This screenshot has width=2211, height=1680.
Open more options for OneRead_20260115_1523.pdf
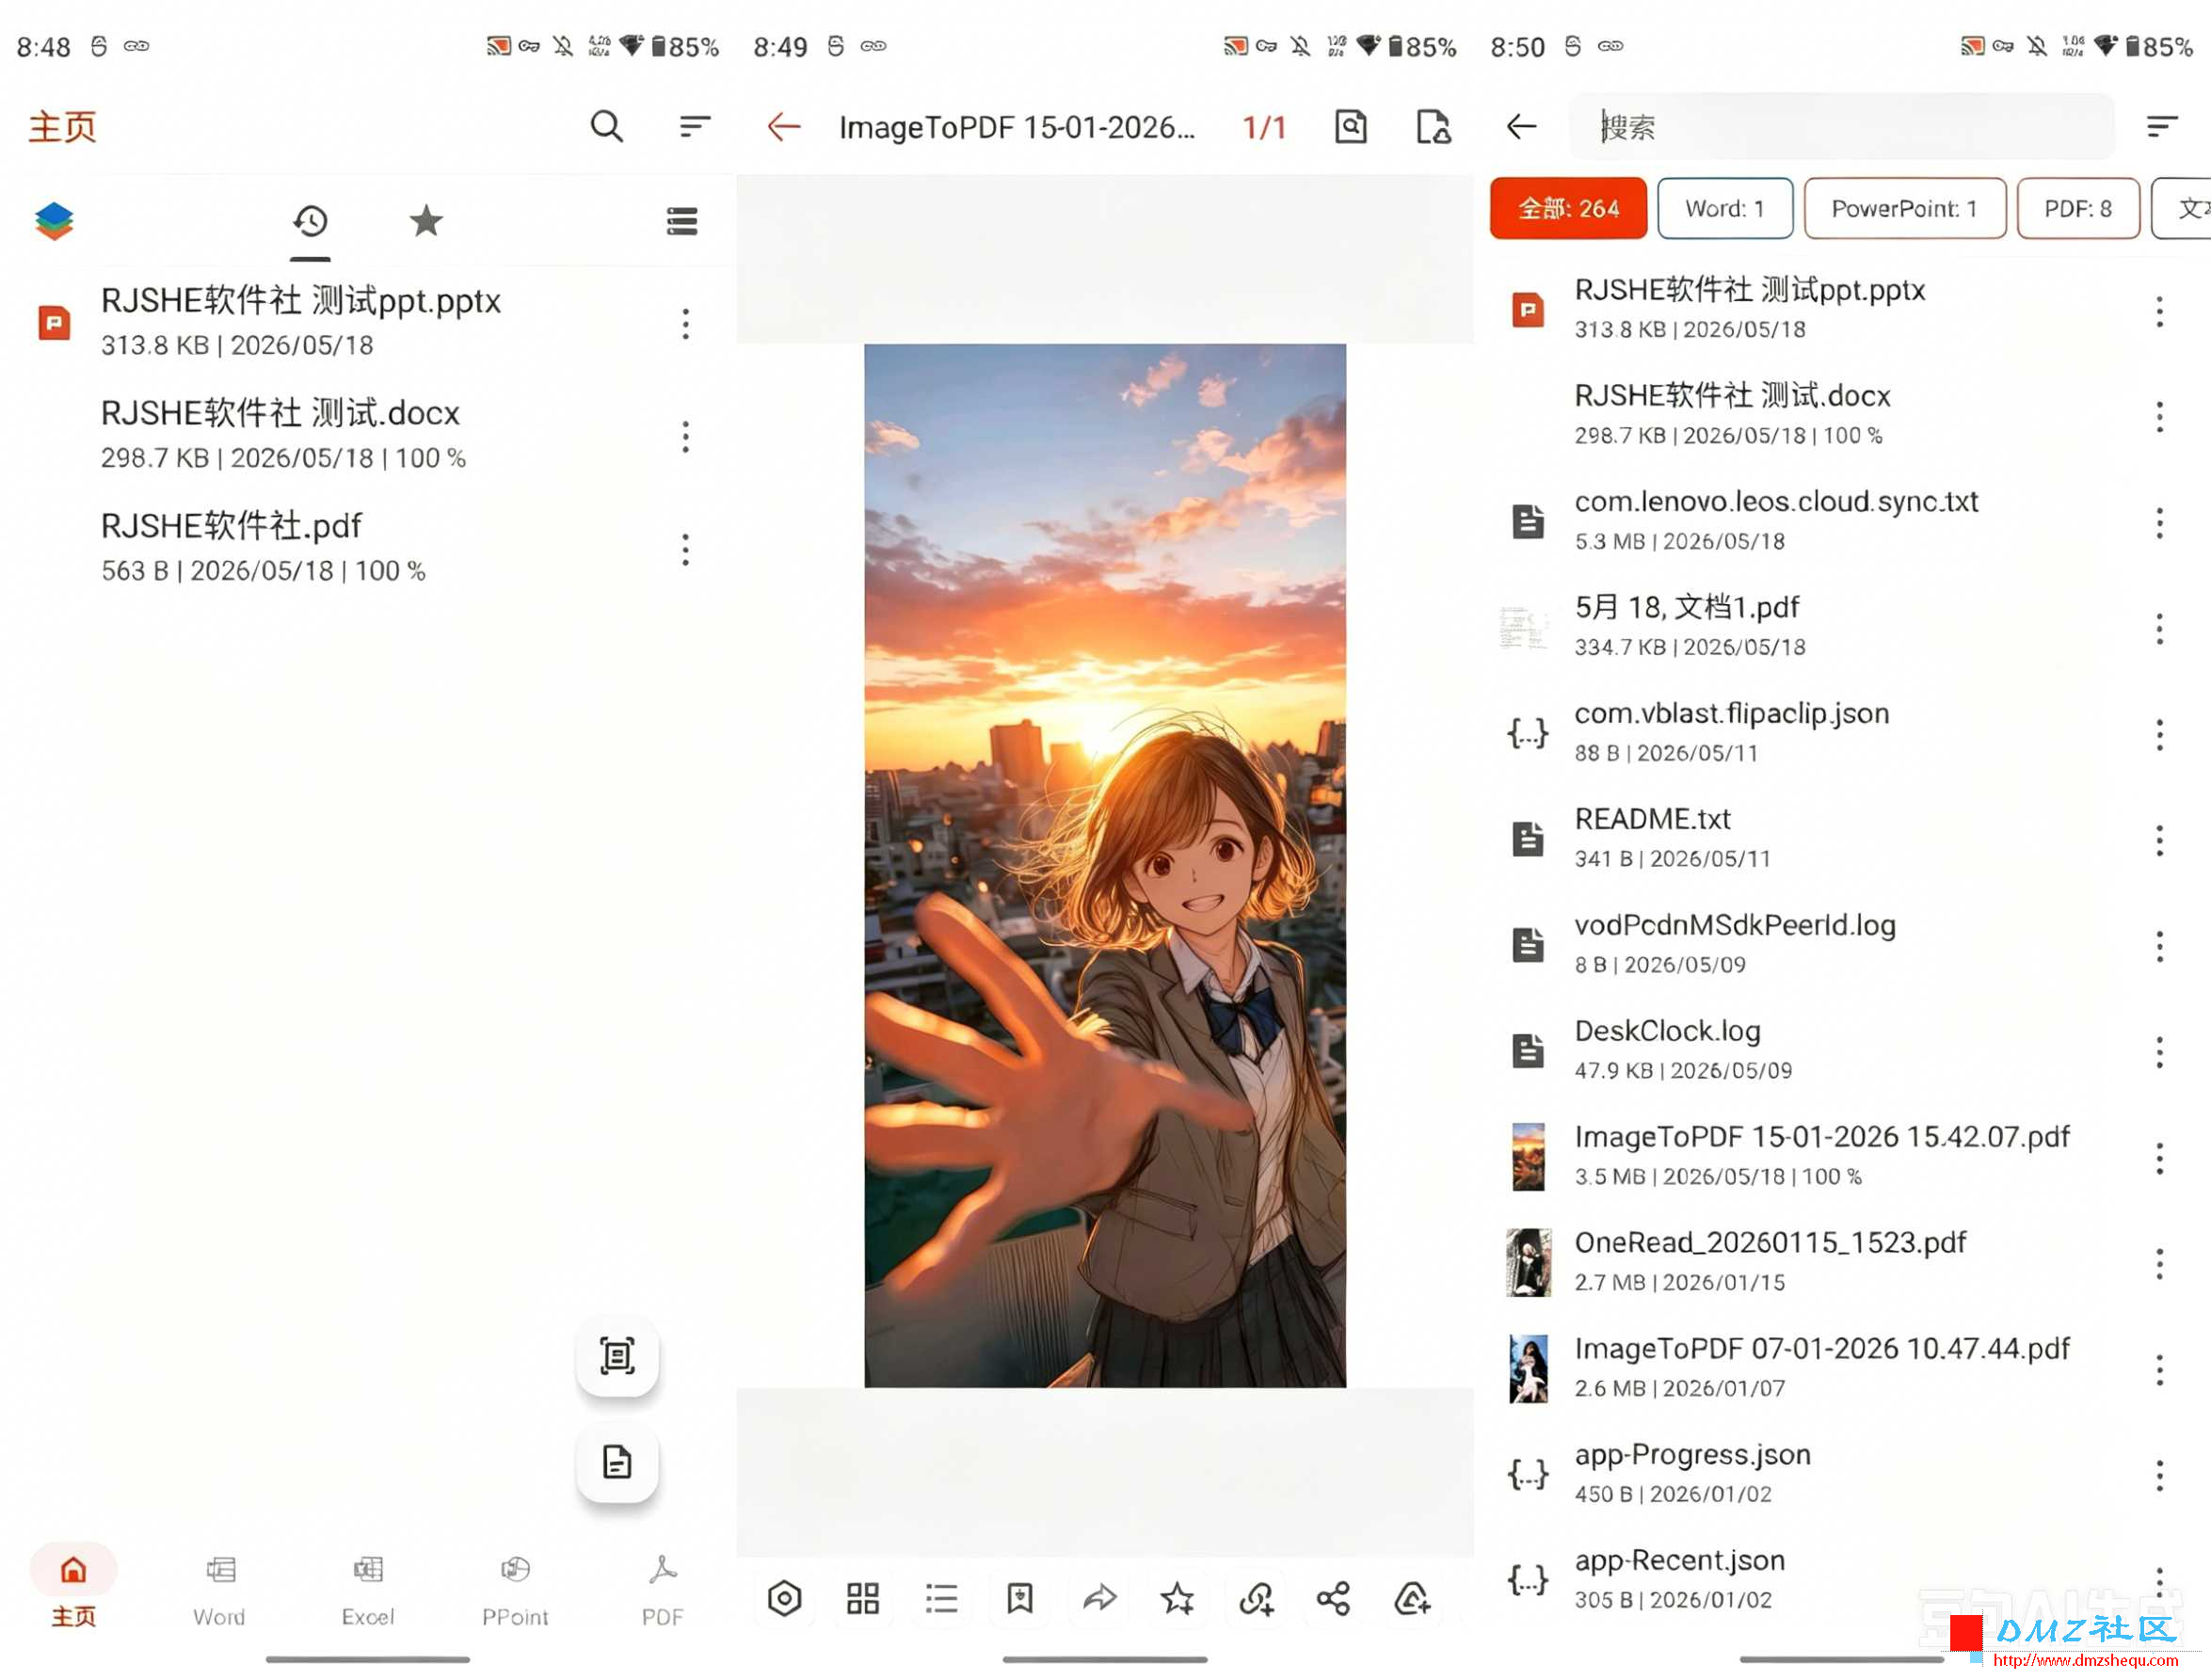click(x=2160, y=1265)
